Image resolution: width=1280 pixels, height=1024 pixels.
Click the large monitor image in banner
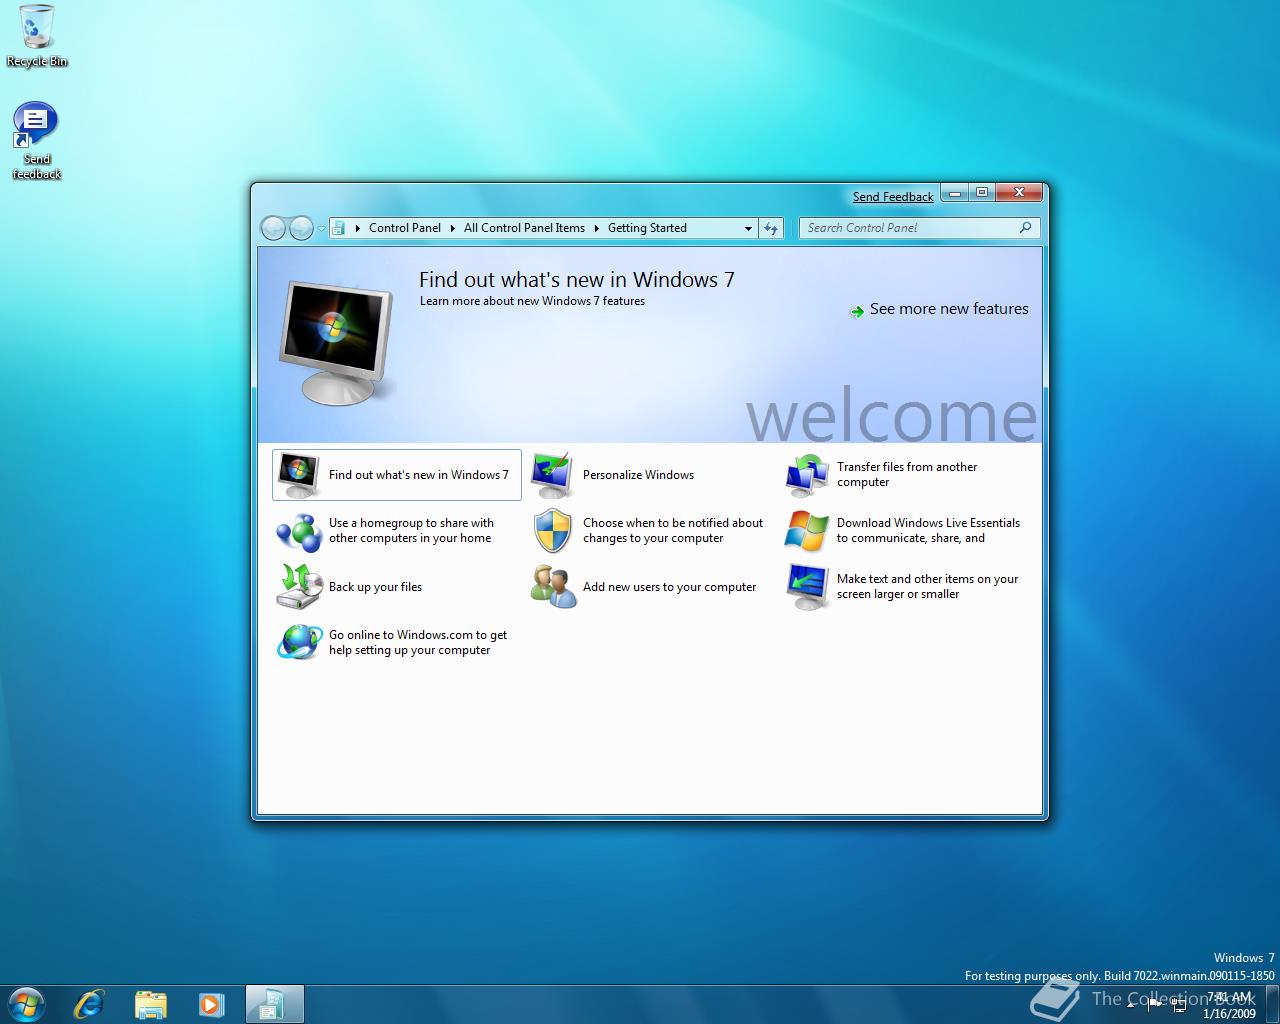click(x=334, y=342)
